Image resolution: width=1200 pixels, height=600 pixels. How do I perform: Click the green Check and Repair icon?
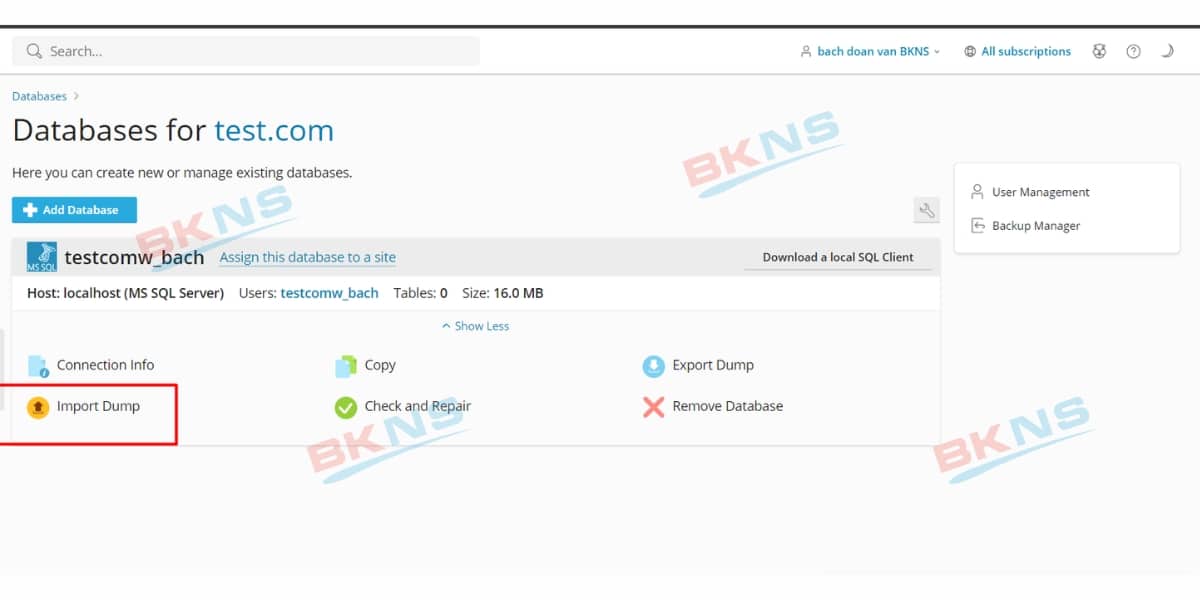click(x=345, y=407)
